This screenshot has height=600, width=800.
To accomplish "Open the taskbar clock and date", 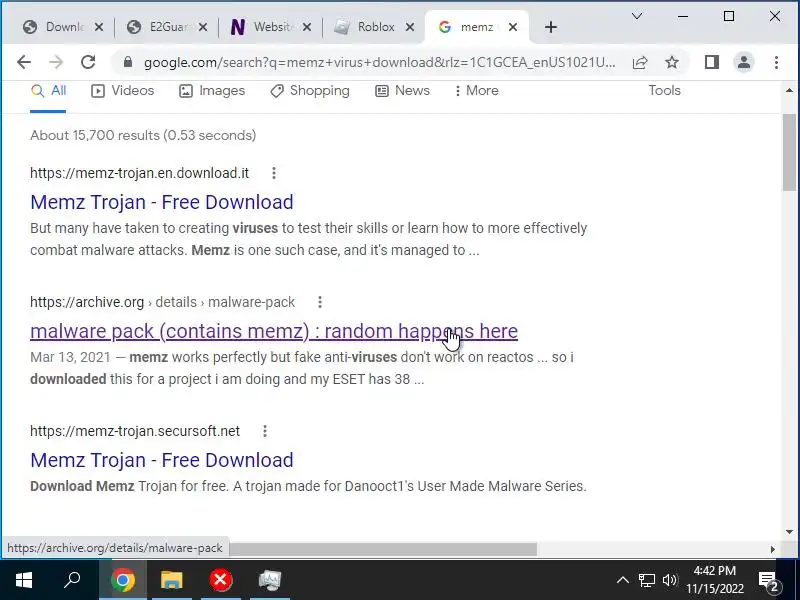I will (714, 580).
